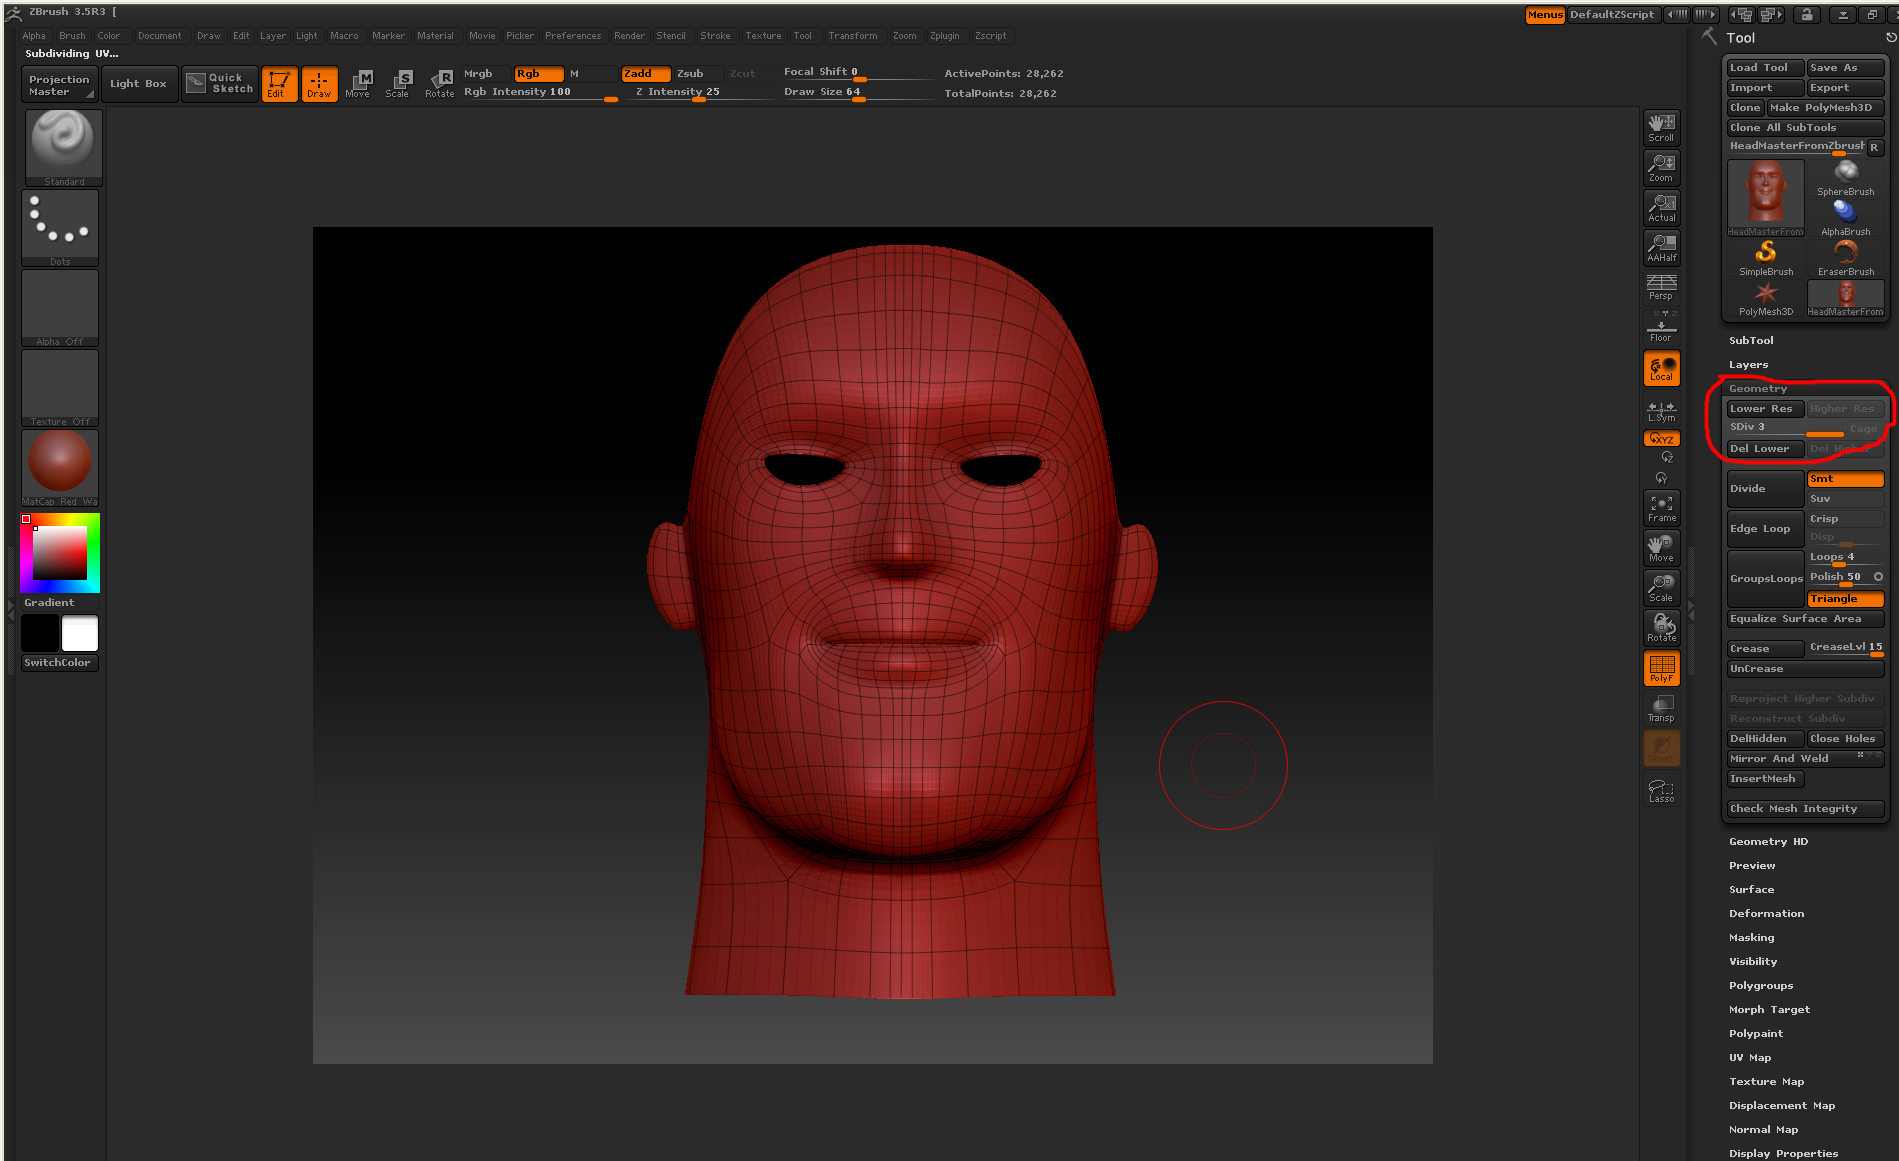Click the white secondary color swatch

[x=80, y=634]
